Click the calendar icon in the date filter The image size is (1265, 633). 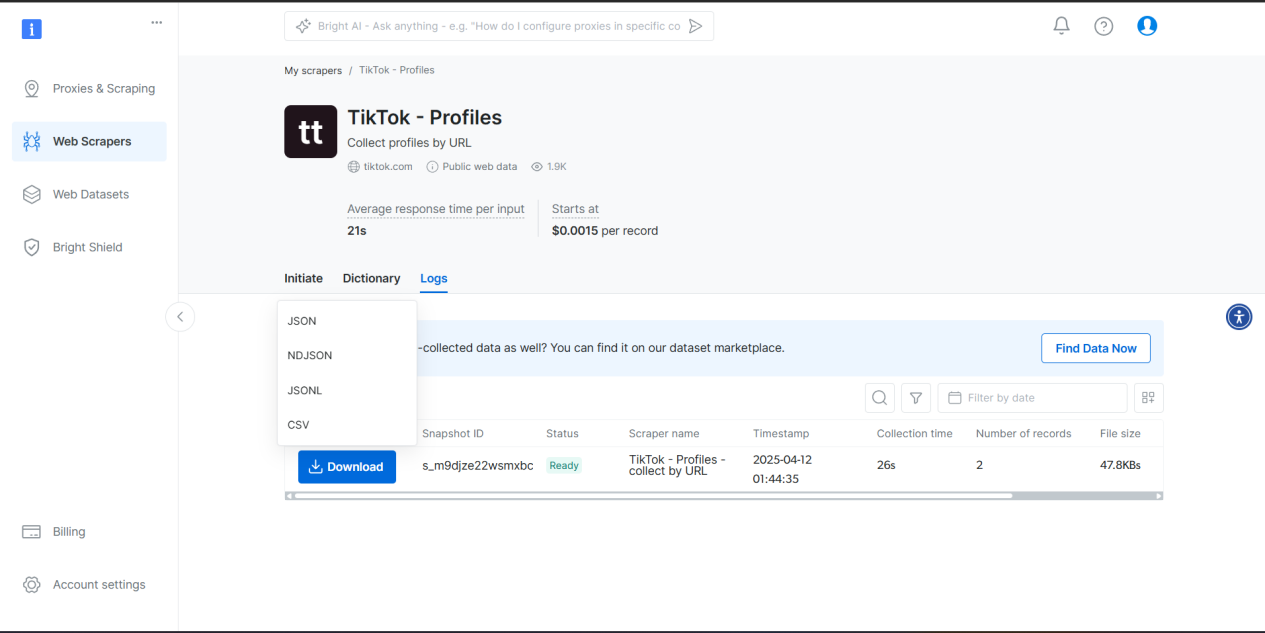pyautogui.click(x=955, y=398)
